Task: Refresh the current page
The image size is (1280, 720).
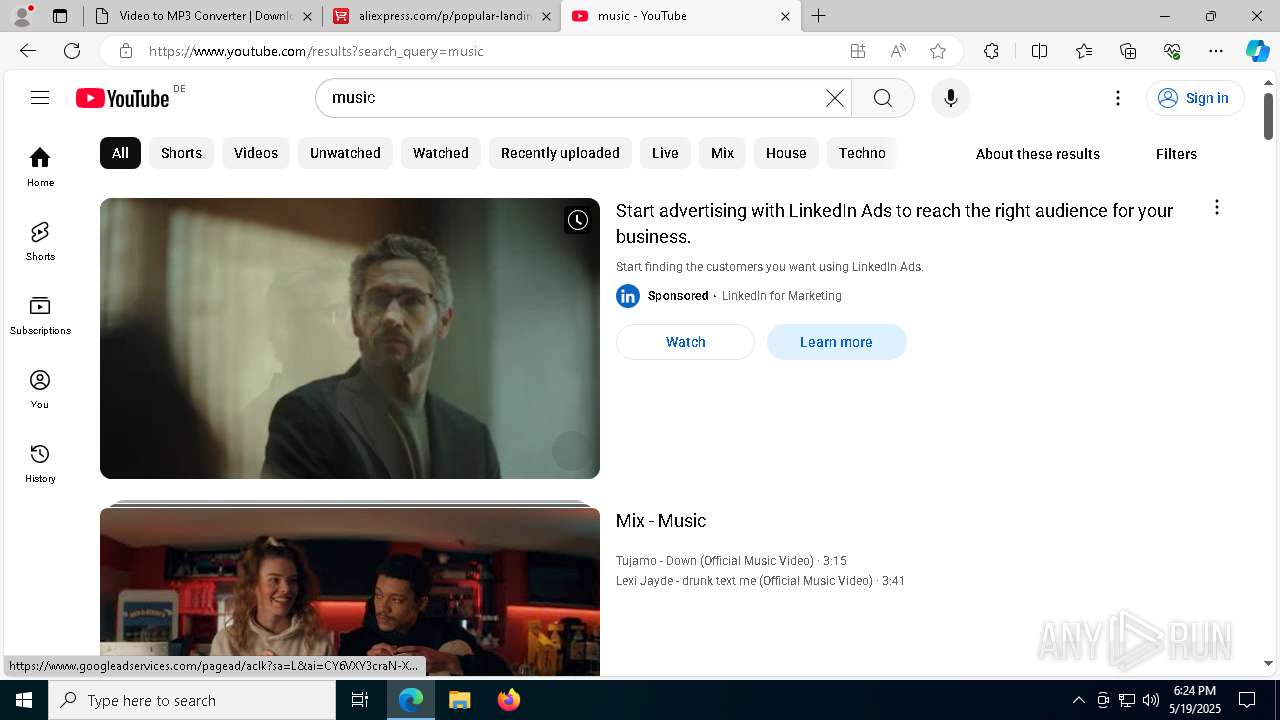Action: 72,51
